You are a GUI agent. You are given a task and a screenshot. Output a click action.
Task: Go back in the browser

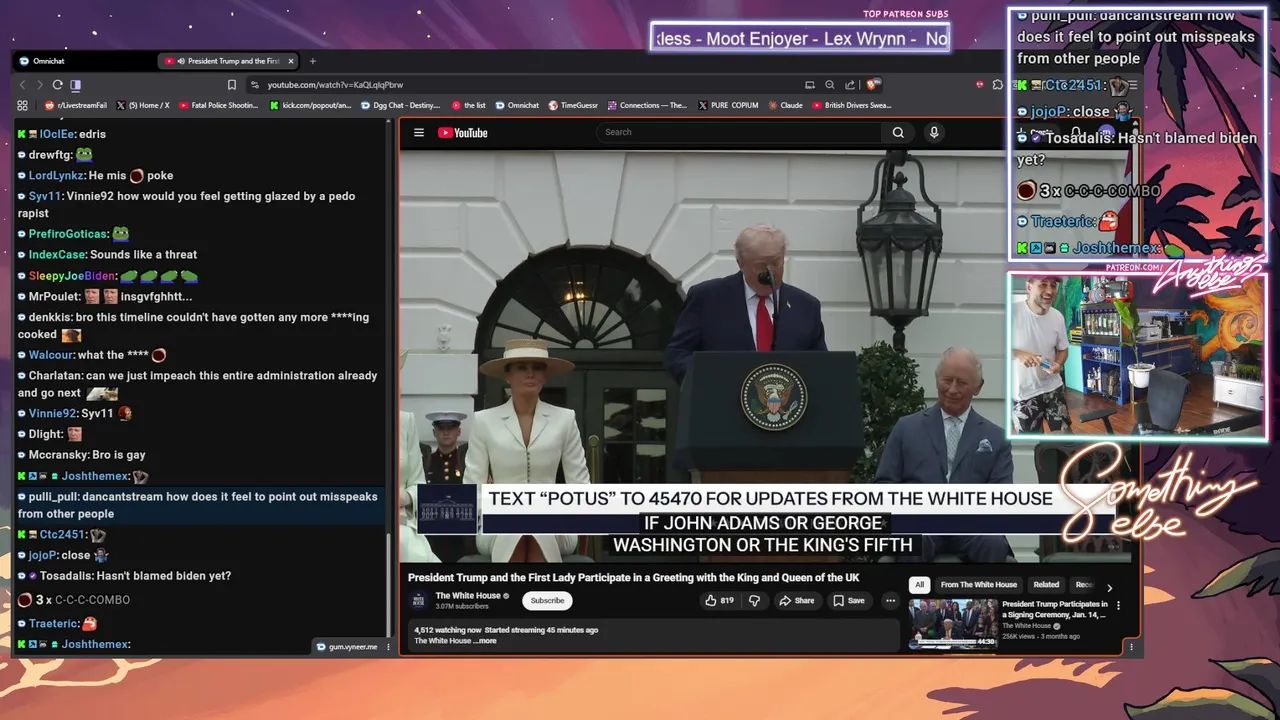[x=24, y=85]
